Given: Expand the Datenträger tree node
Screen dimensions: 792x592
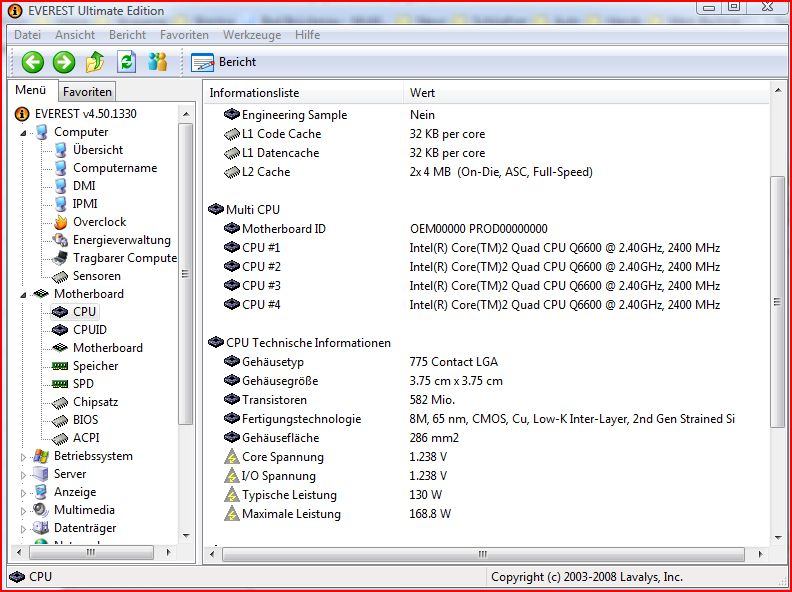Looking at the screenshot, I should coord(23,529).
